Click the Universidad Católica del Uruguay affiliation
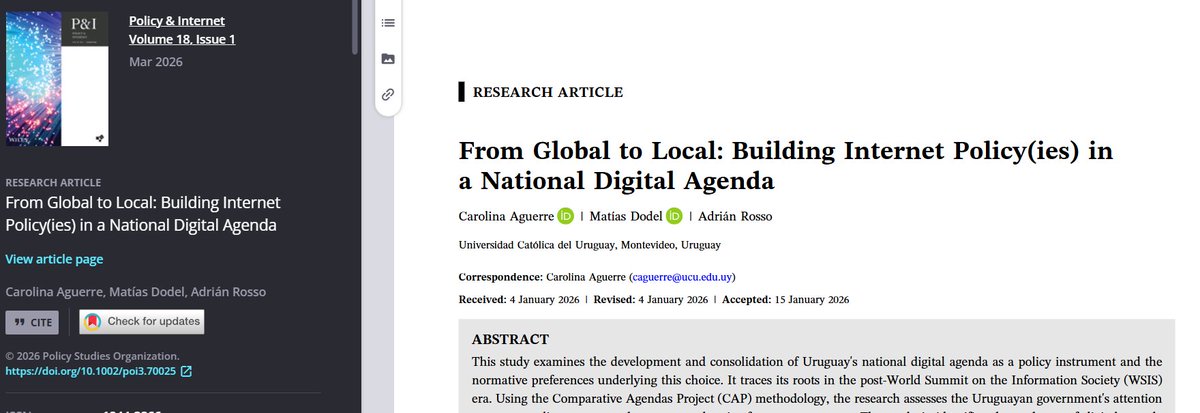This screenshot has height=413, width=1200. coord(590,245)
